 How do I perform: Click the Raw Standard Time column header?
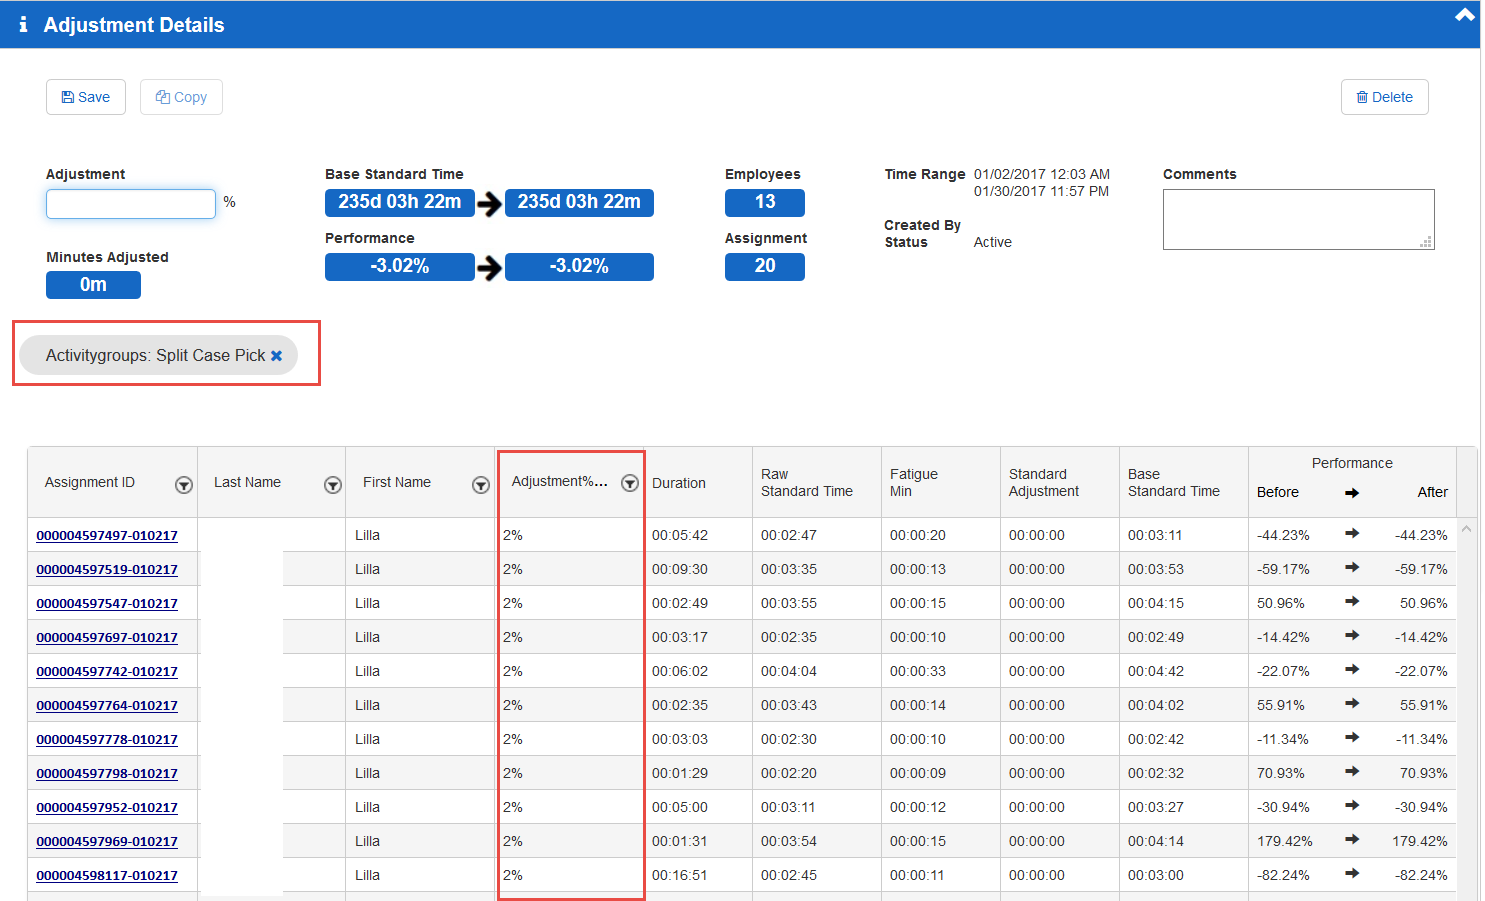806,483
